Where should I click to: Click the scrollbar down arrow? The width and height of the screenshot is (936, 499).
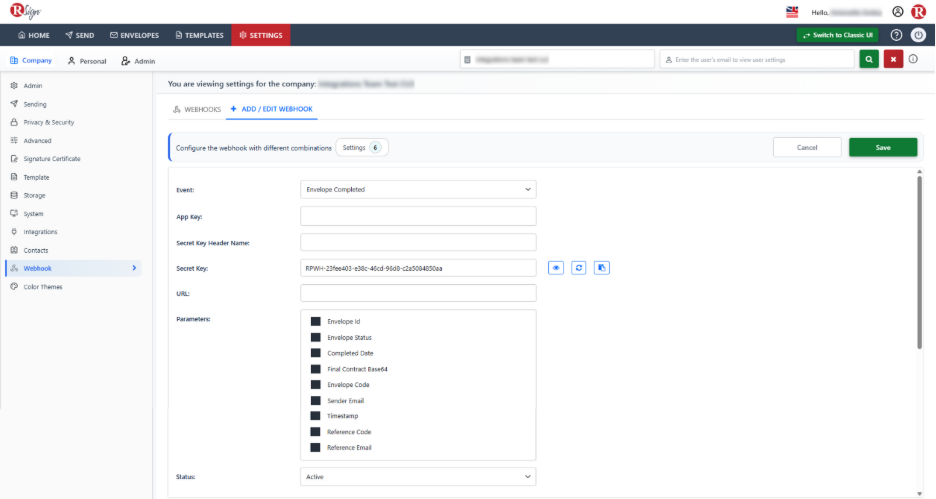point(919,494)
